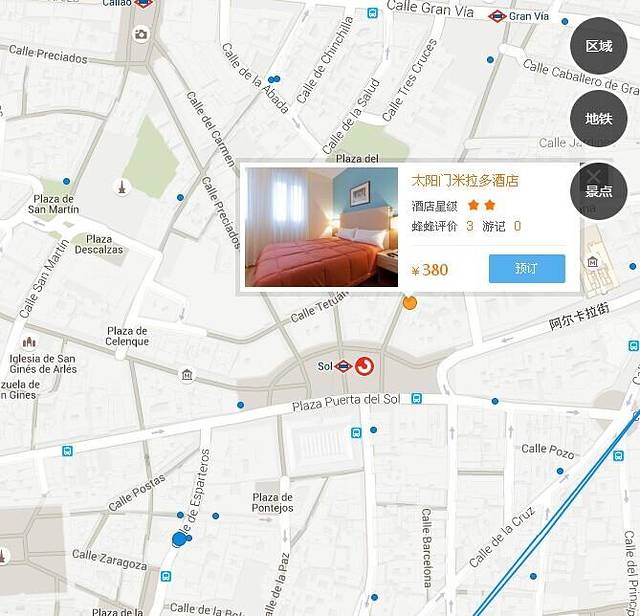
Task: Toggle the 区域 area filter
Action: [598, 47]
